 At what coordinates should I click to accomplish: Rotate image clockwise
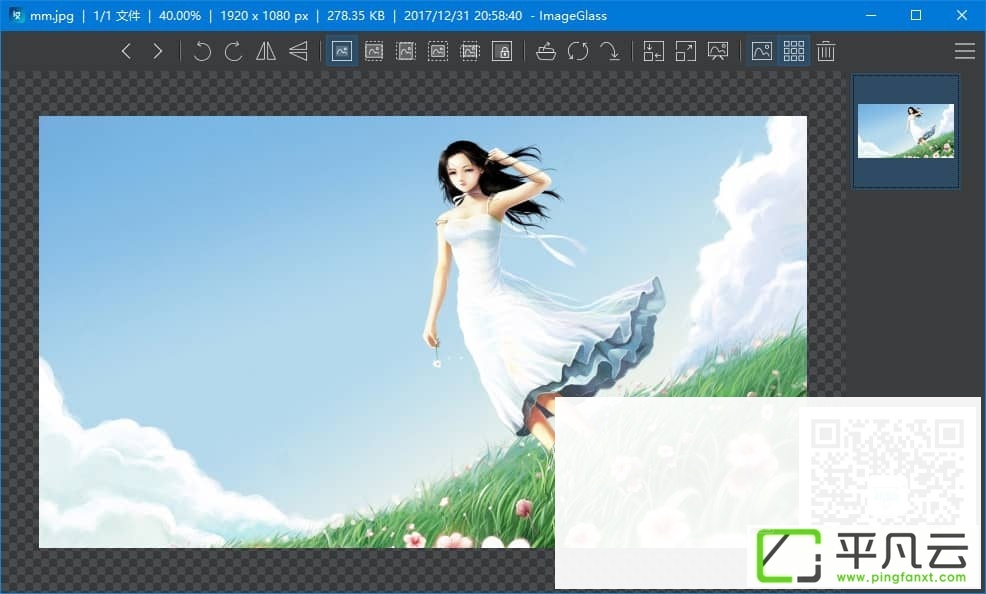pos(233,51)
